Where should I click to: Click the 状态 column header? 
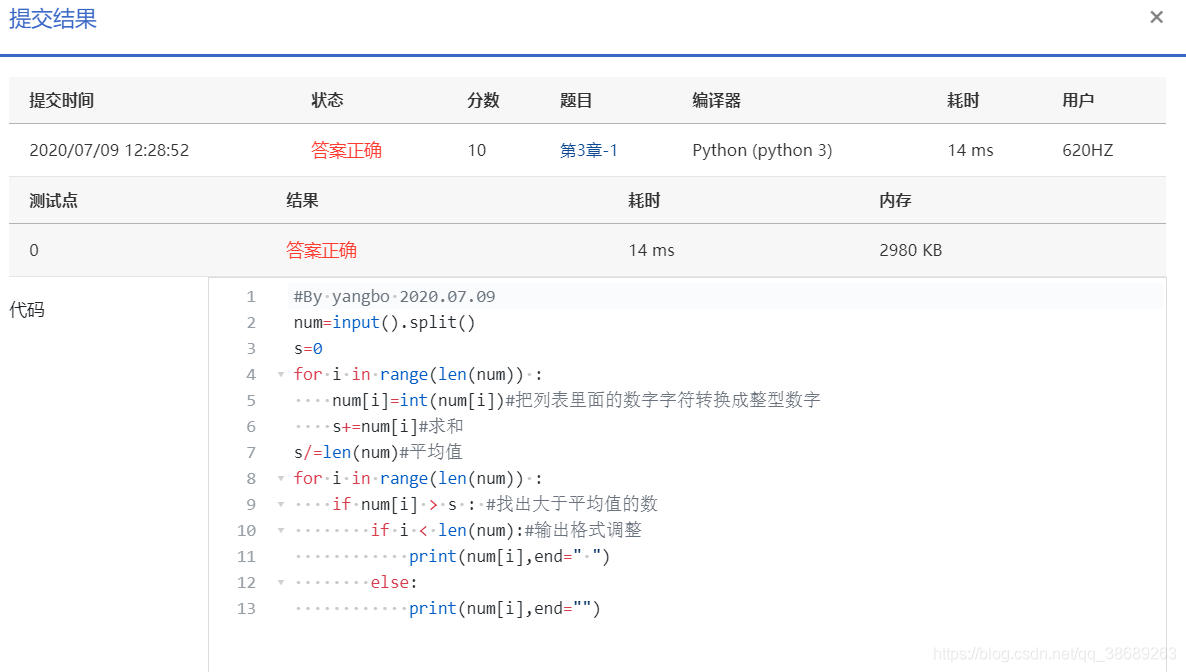click(x=328, y=100)
